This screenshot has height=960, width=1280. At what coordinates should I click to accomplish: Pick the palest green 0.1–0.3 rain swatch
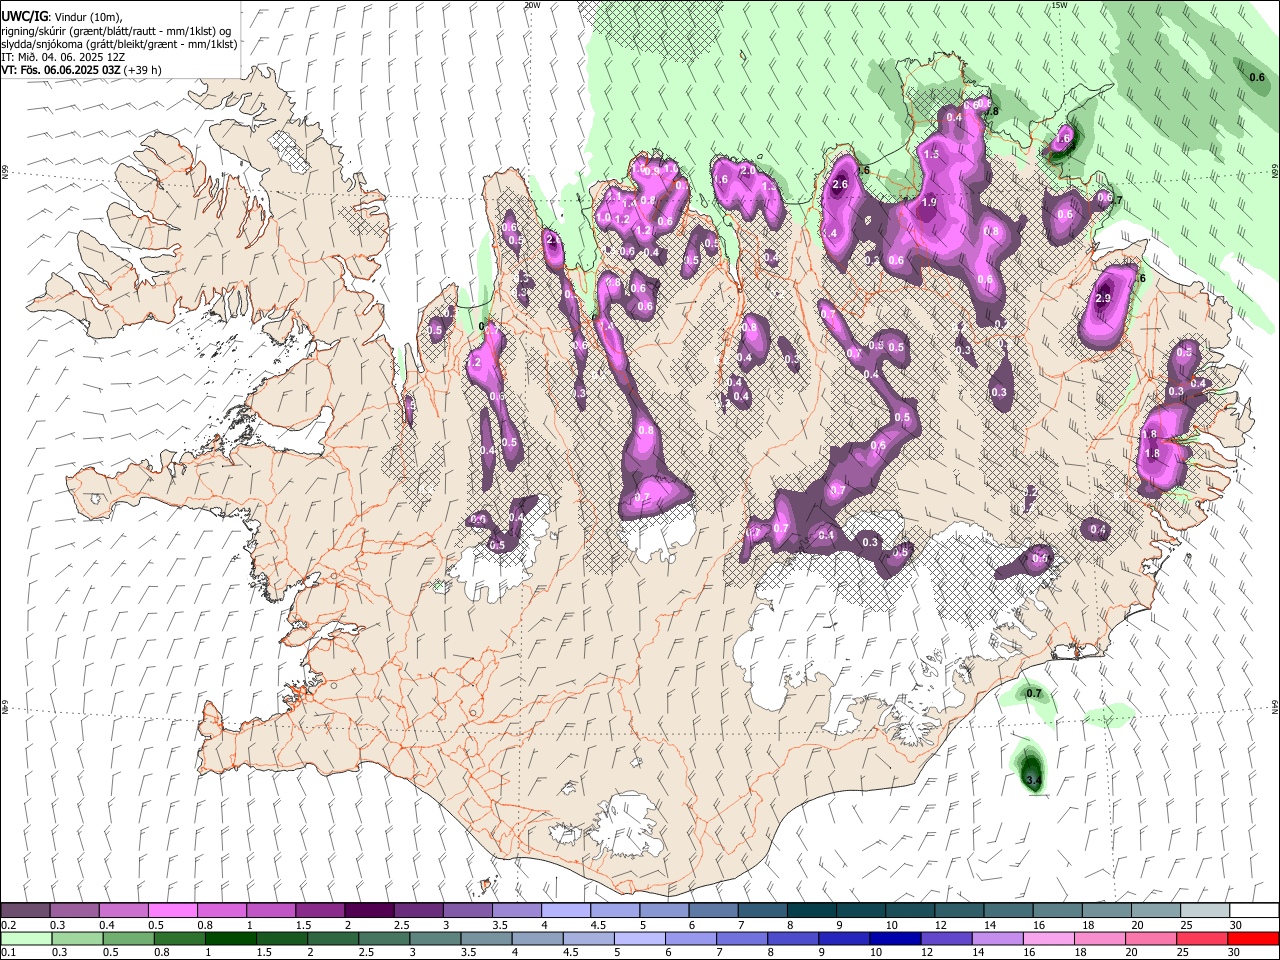tap(25, 938)
